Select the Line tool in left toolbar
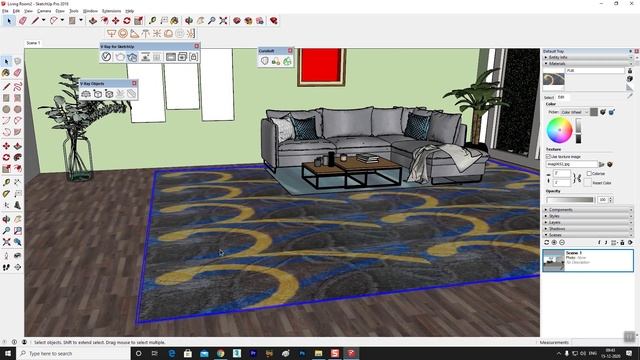640x360 pixels. coord(6,87)
